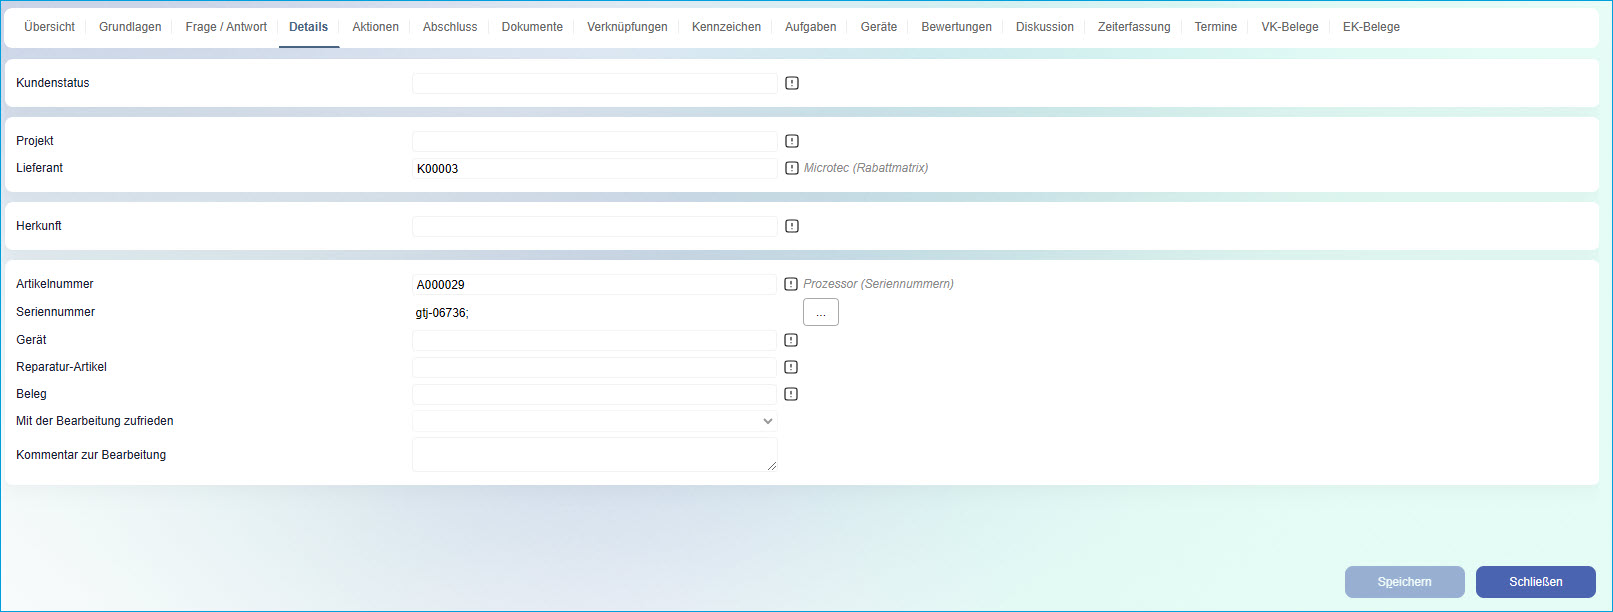Open the Reparatur-Artikel lookup icon

(x=791, y=367)
